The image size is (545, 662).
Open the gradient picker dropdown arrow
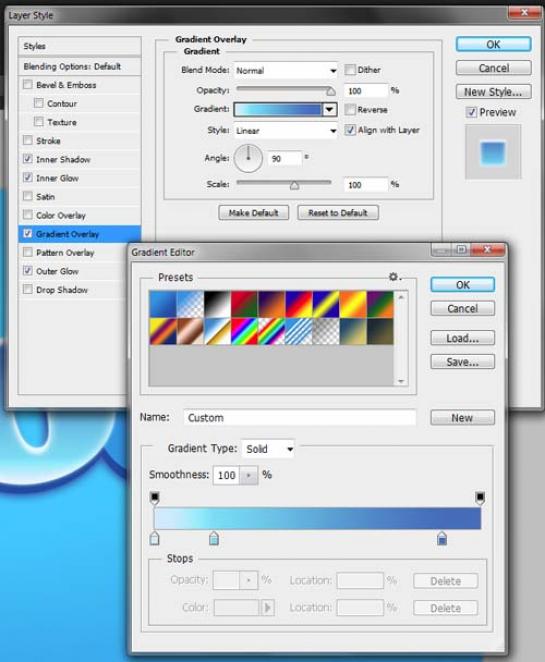[330, 110]
